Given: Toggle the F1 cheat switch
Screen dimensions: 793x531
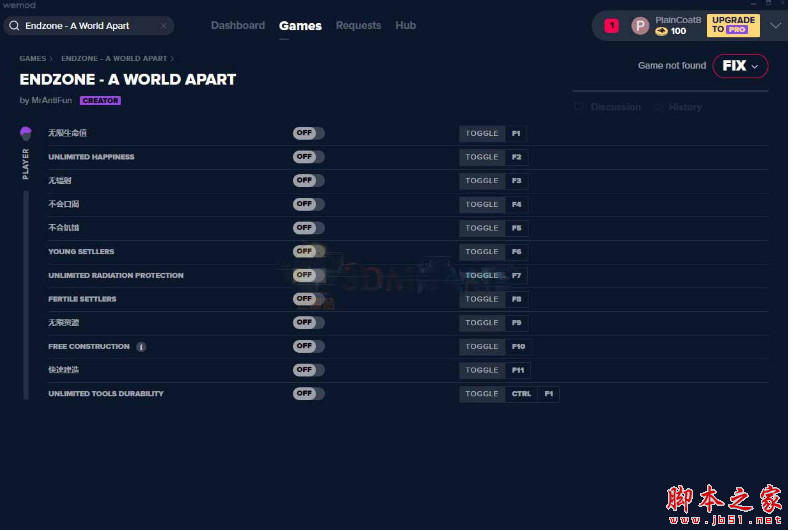Looking at the screenshot, I should (x=309, y=133).
